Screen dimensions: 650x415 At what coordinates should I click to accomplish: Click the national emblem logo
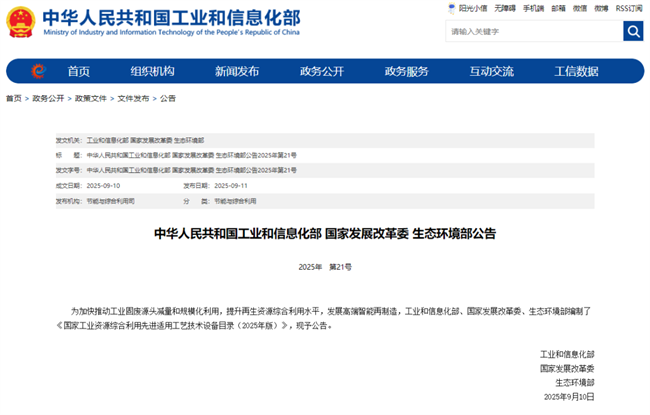point(20,22)
